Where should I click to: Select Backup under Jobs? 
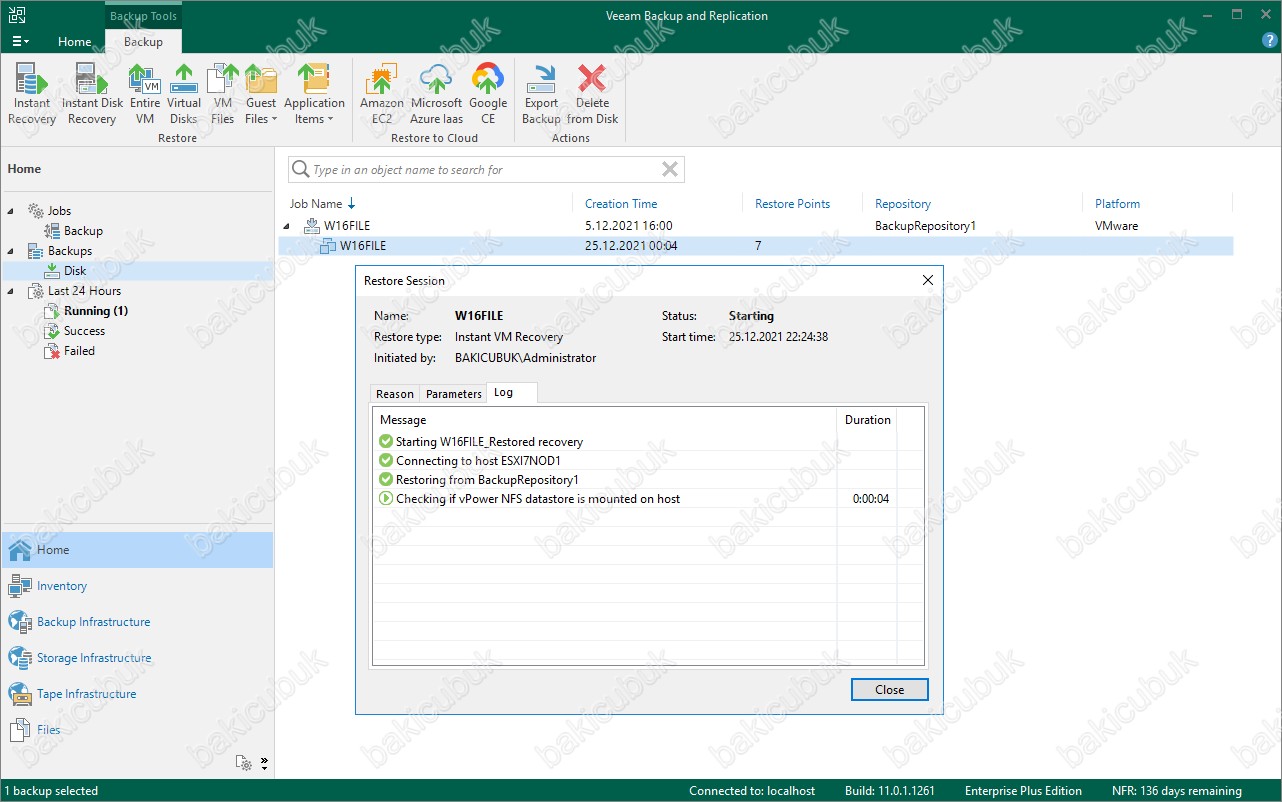tap(83, 231)
